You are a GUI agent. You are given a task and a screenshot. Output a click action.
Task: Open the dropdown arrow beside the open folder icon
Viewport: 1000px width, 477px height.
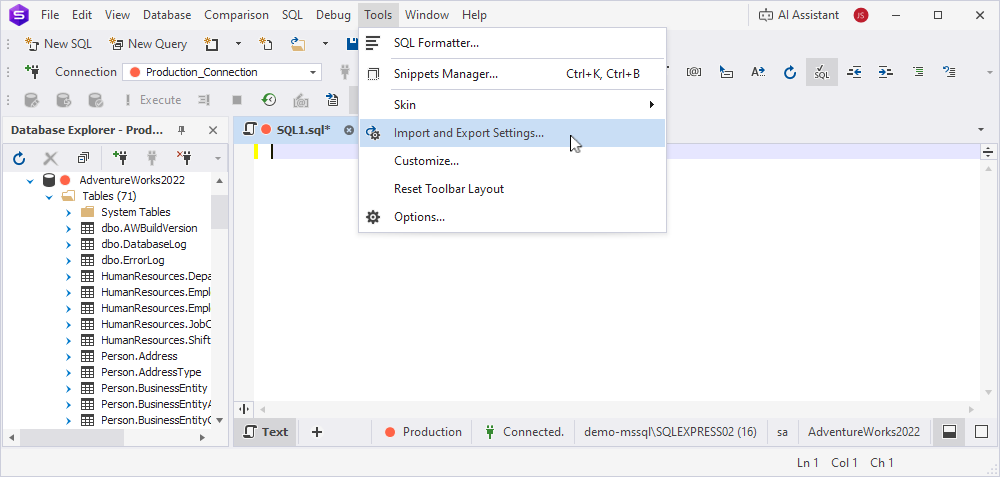click(325, 44)
